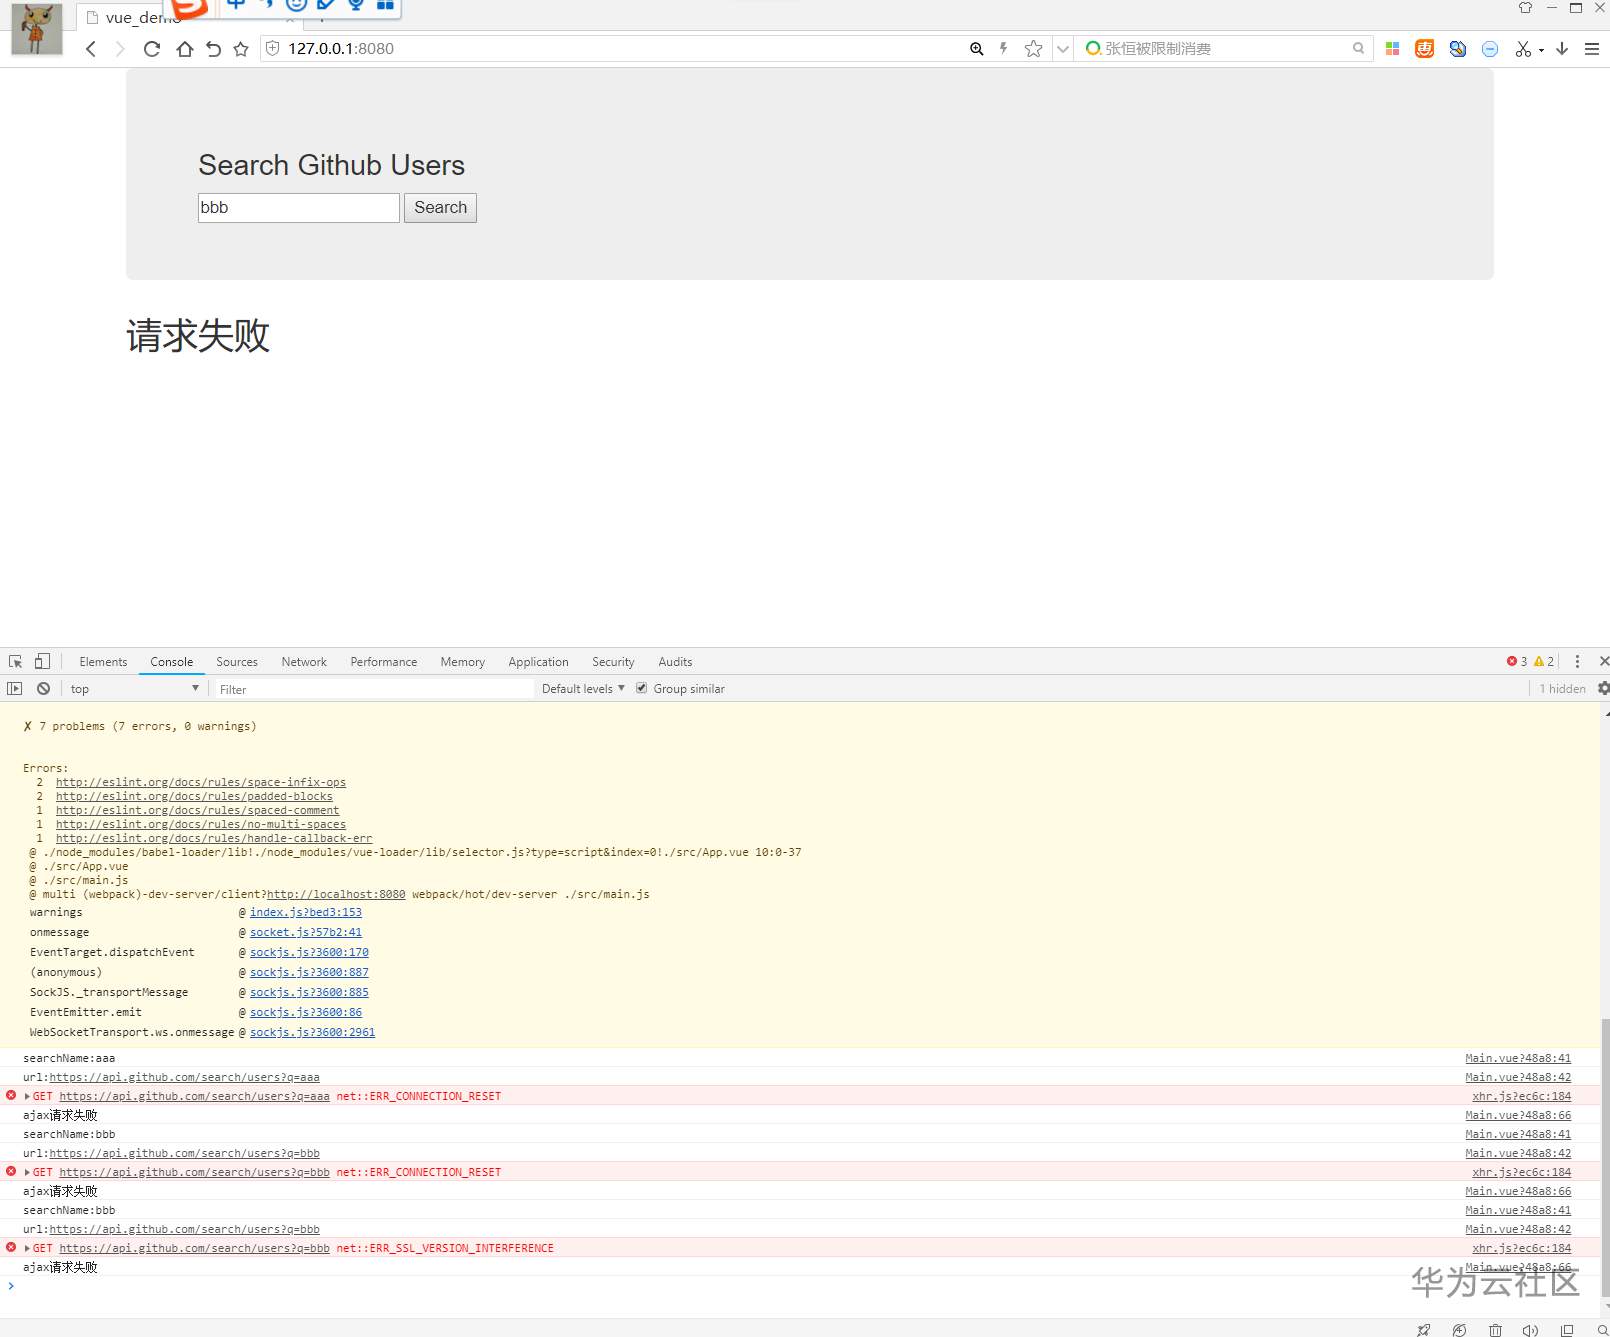The width and height of the screenshot is (1610, 1337).
Task: Open the skin changer shirt icon
Action: (x=1525, y=8)
